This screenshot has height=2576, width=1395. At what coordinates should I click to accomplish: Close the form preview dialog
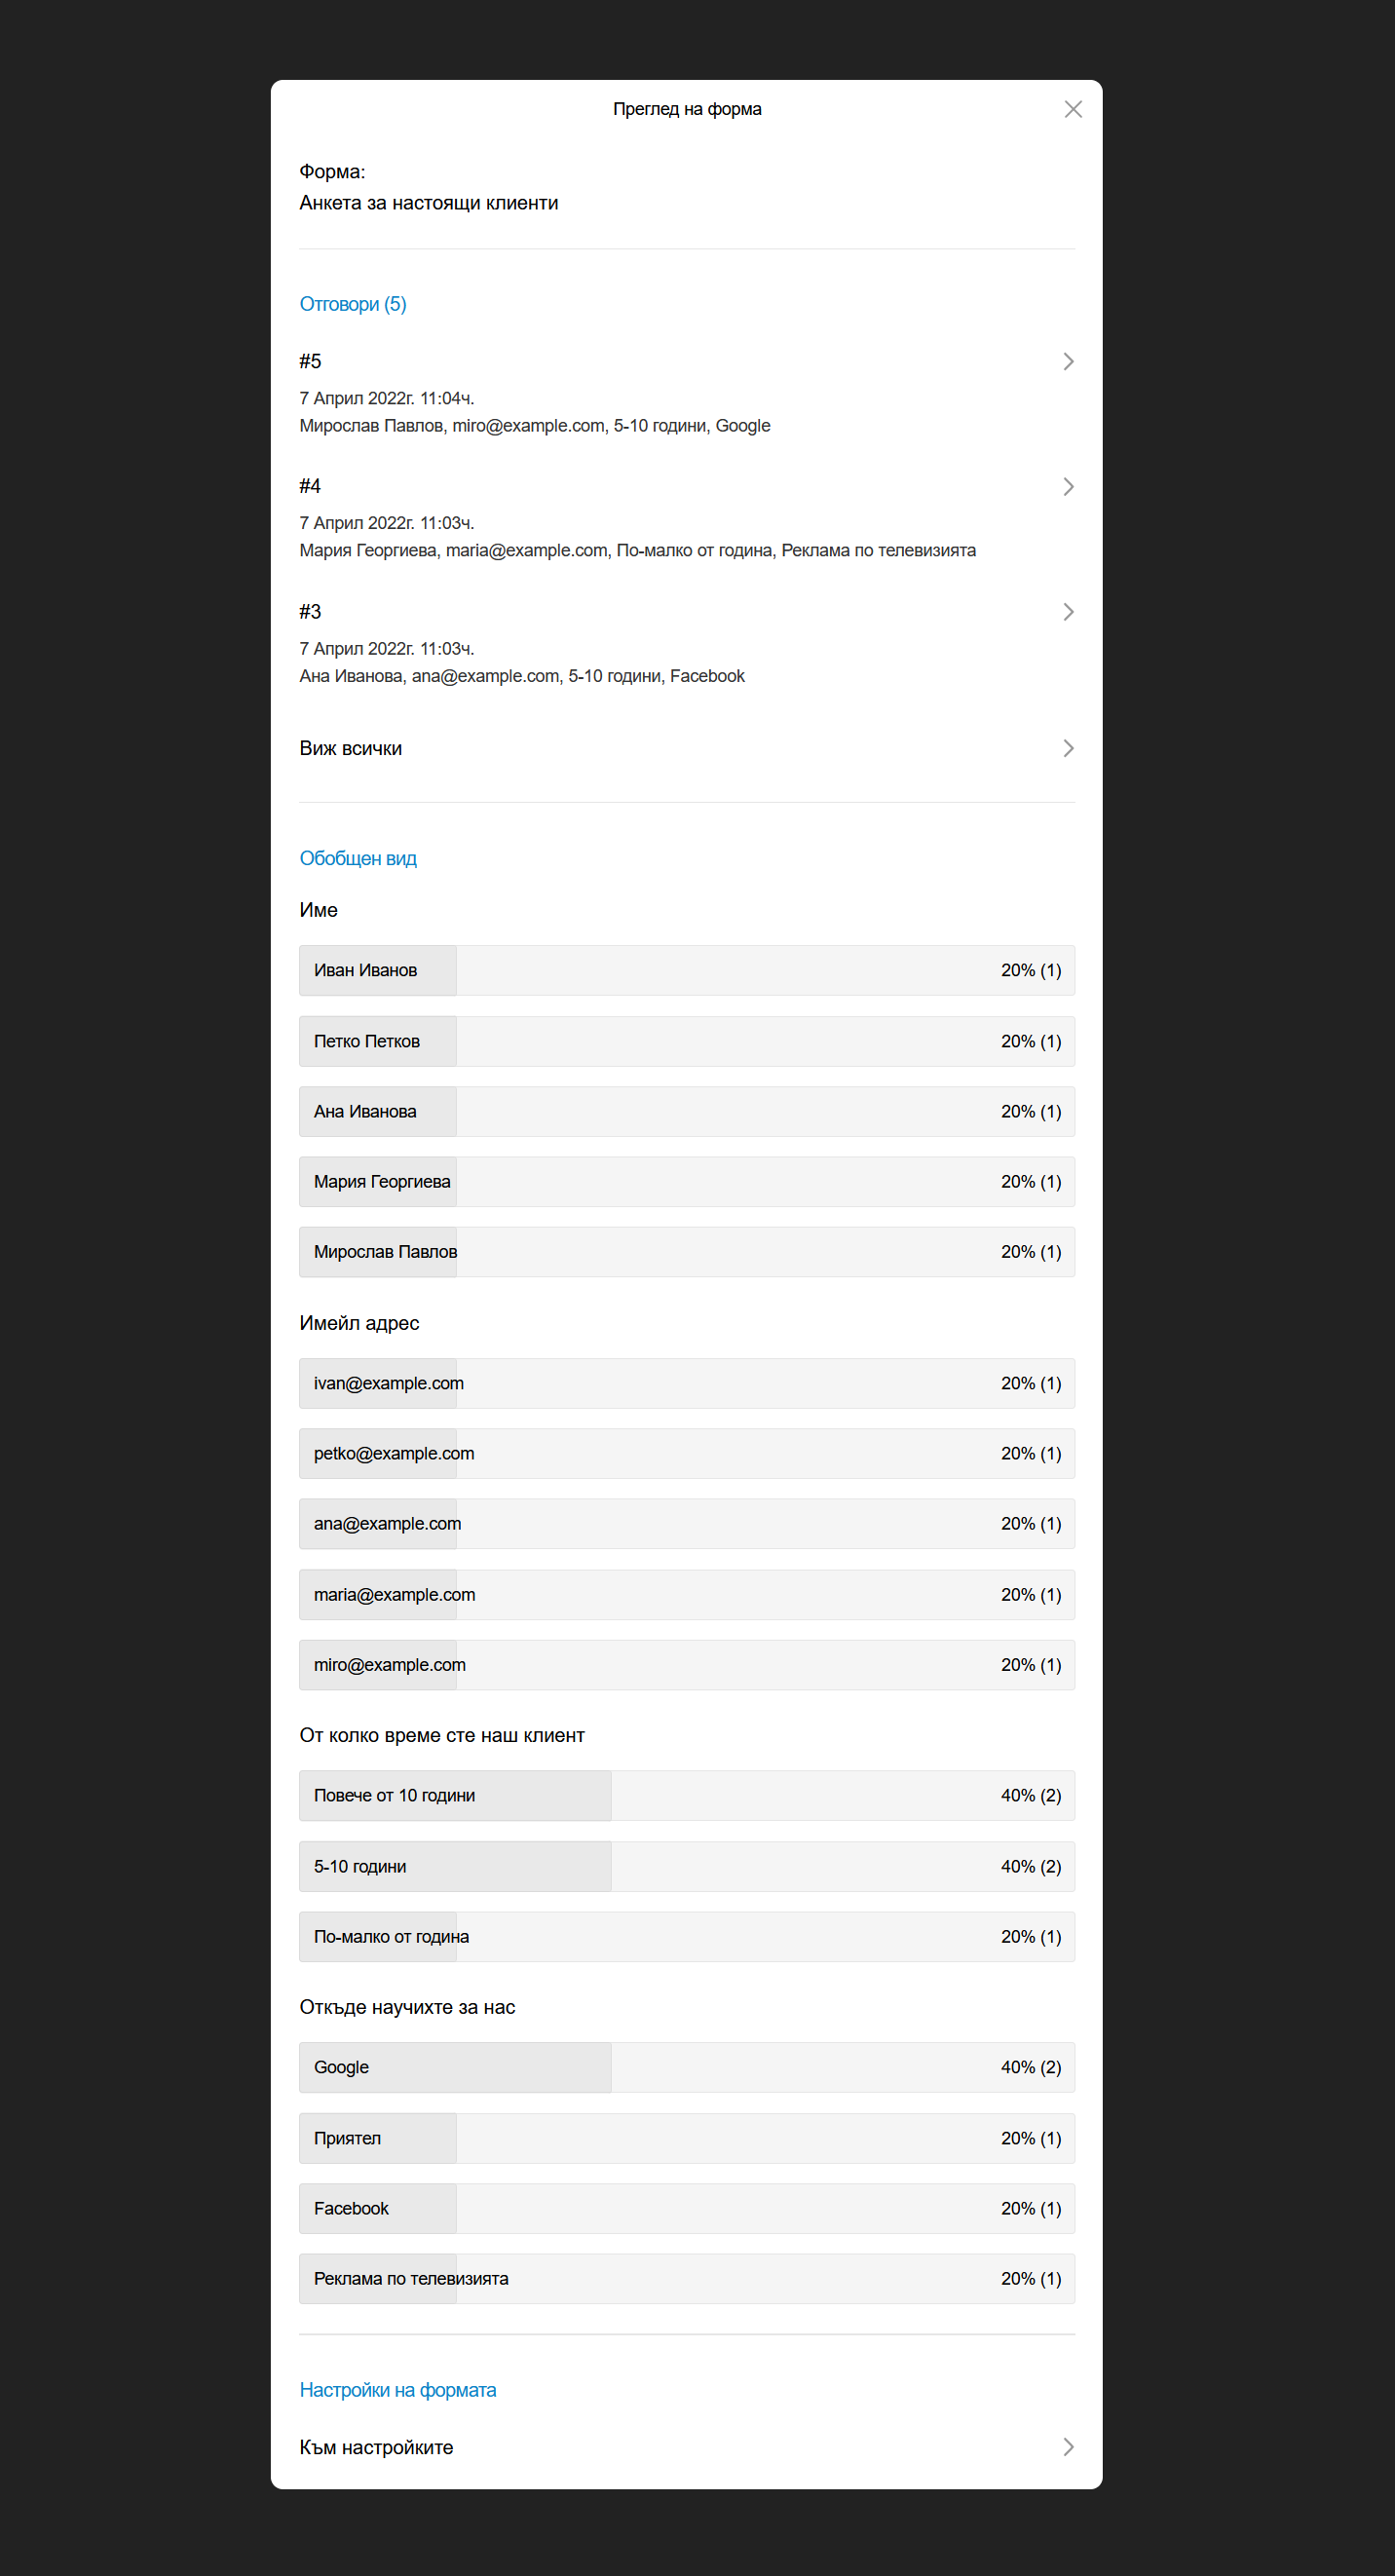tap(1073, 109)
